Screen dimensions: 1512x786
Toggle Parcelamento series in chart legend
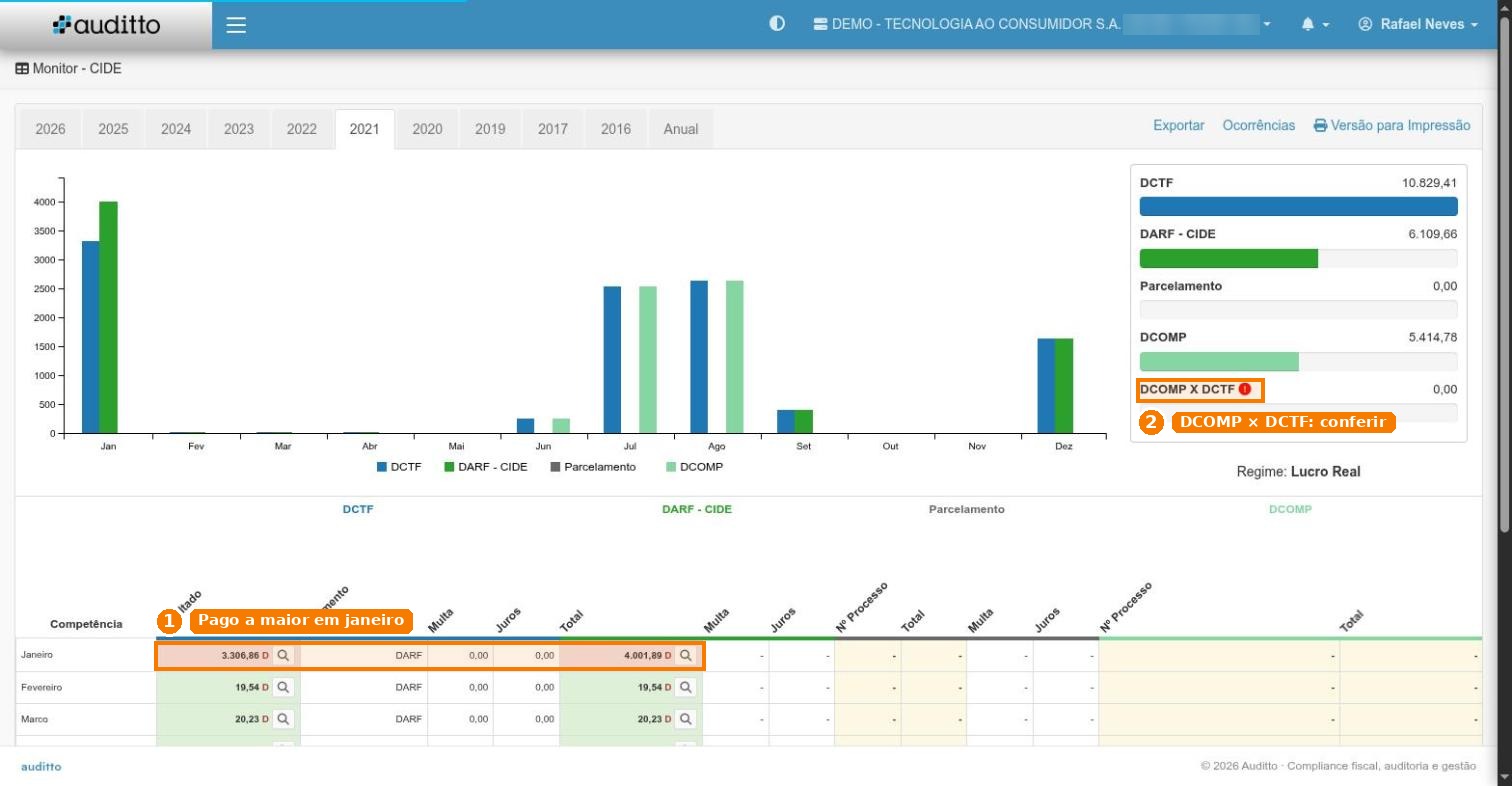click(593, 467)
